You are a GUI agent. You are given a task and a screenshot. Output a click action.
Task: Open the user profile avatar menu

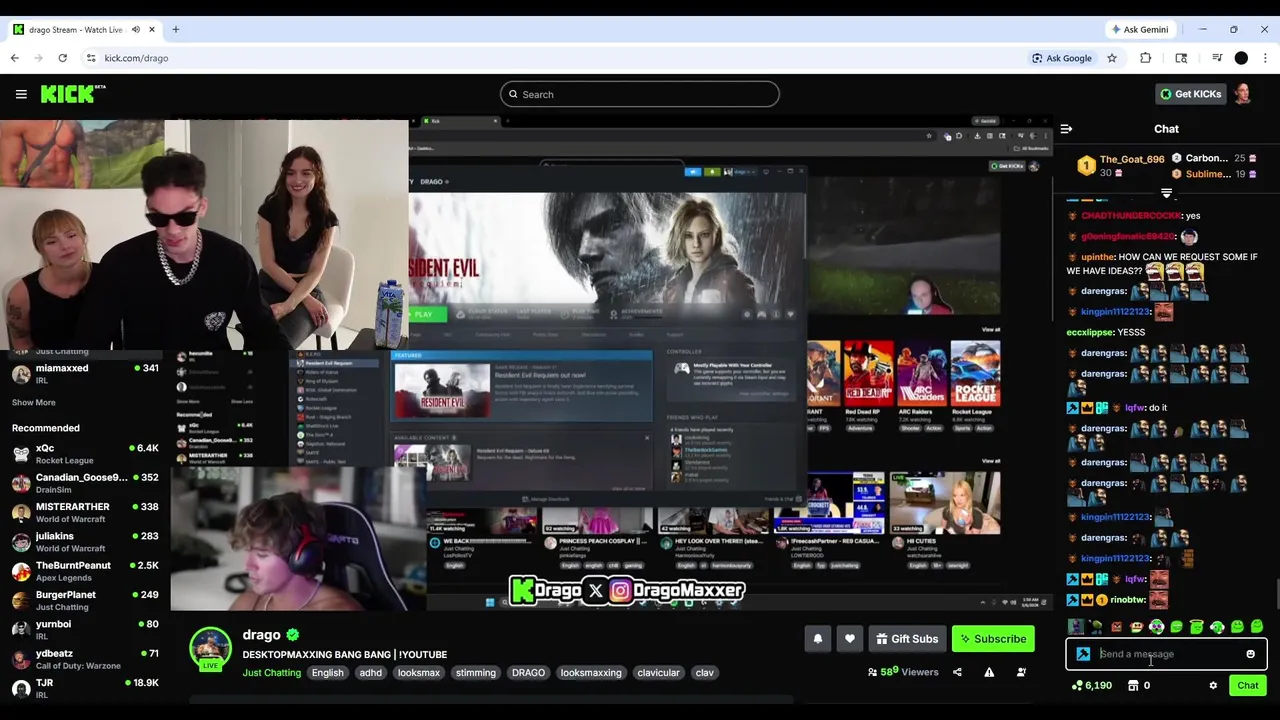pos(1242,94)
